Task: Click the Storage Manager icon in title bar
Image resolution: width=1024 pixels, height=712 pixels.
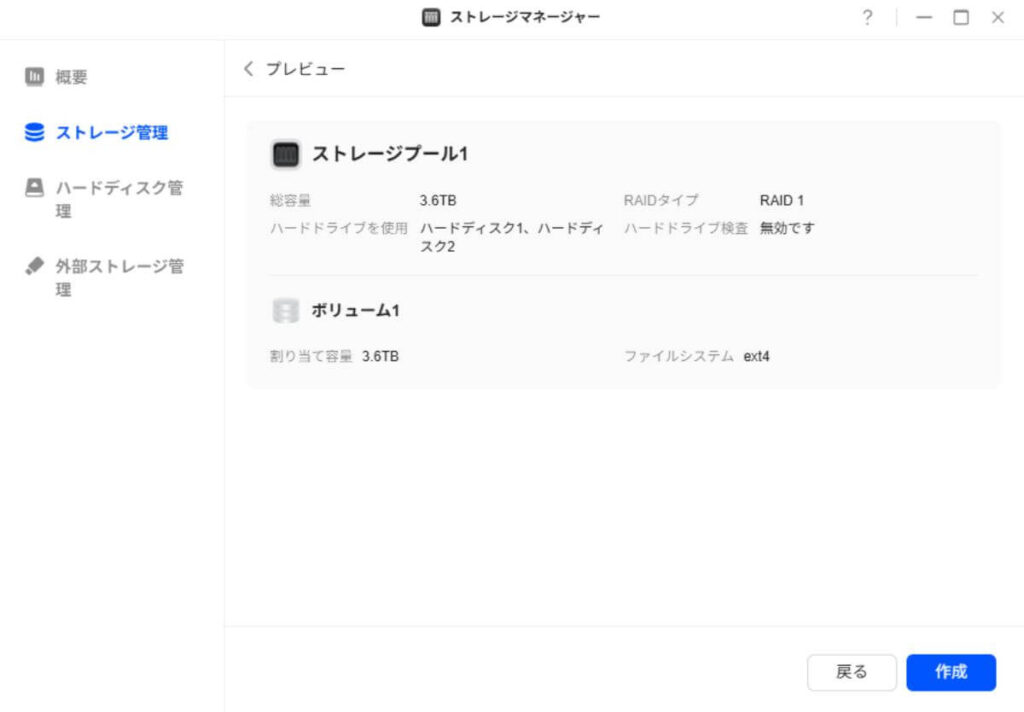Action: [430, 17]
